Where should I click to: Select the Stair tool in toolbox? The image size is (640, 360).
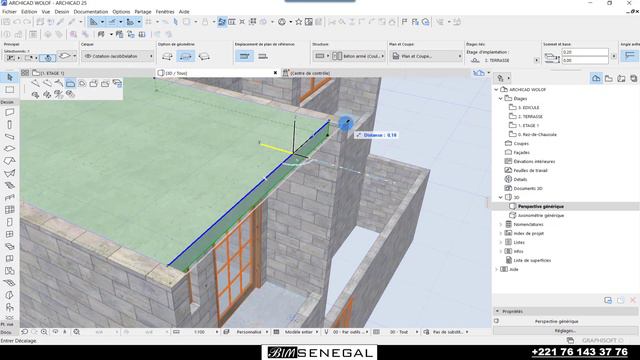tap(10, 185)
